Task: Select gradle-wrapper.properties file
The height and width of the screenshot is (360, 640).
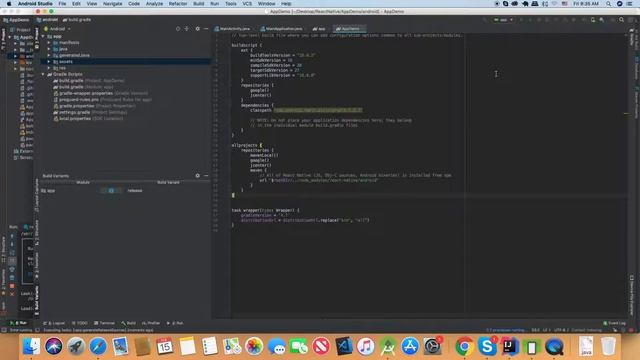Action: [x=101, y=93]
